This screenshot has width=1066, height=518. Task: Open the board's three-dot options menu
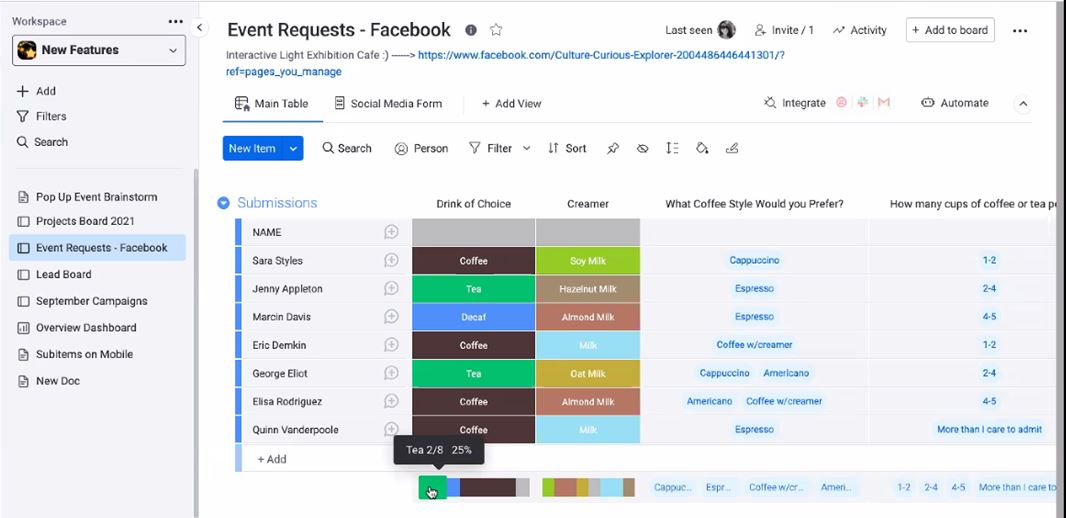pyautogui.click(x=1019, y=30)
